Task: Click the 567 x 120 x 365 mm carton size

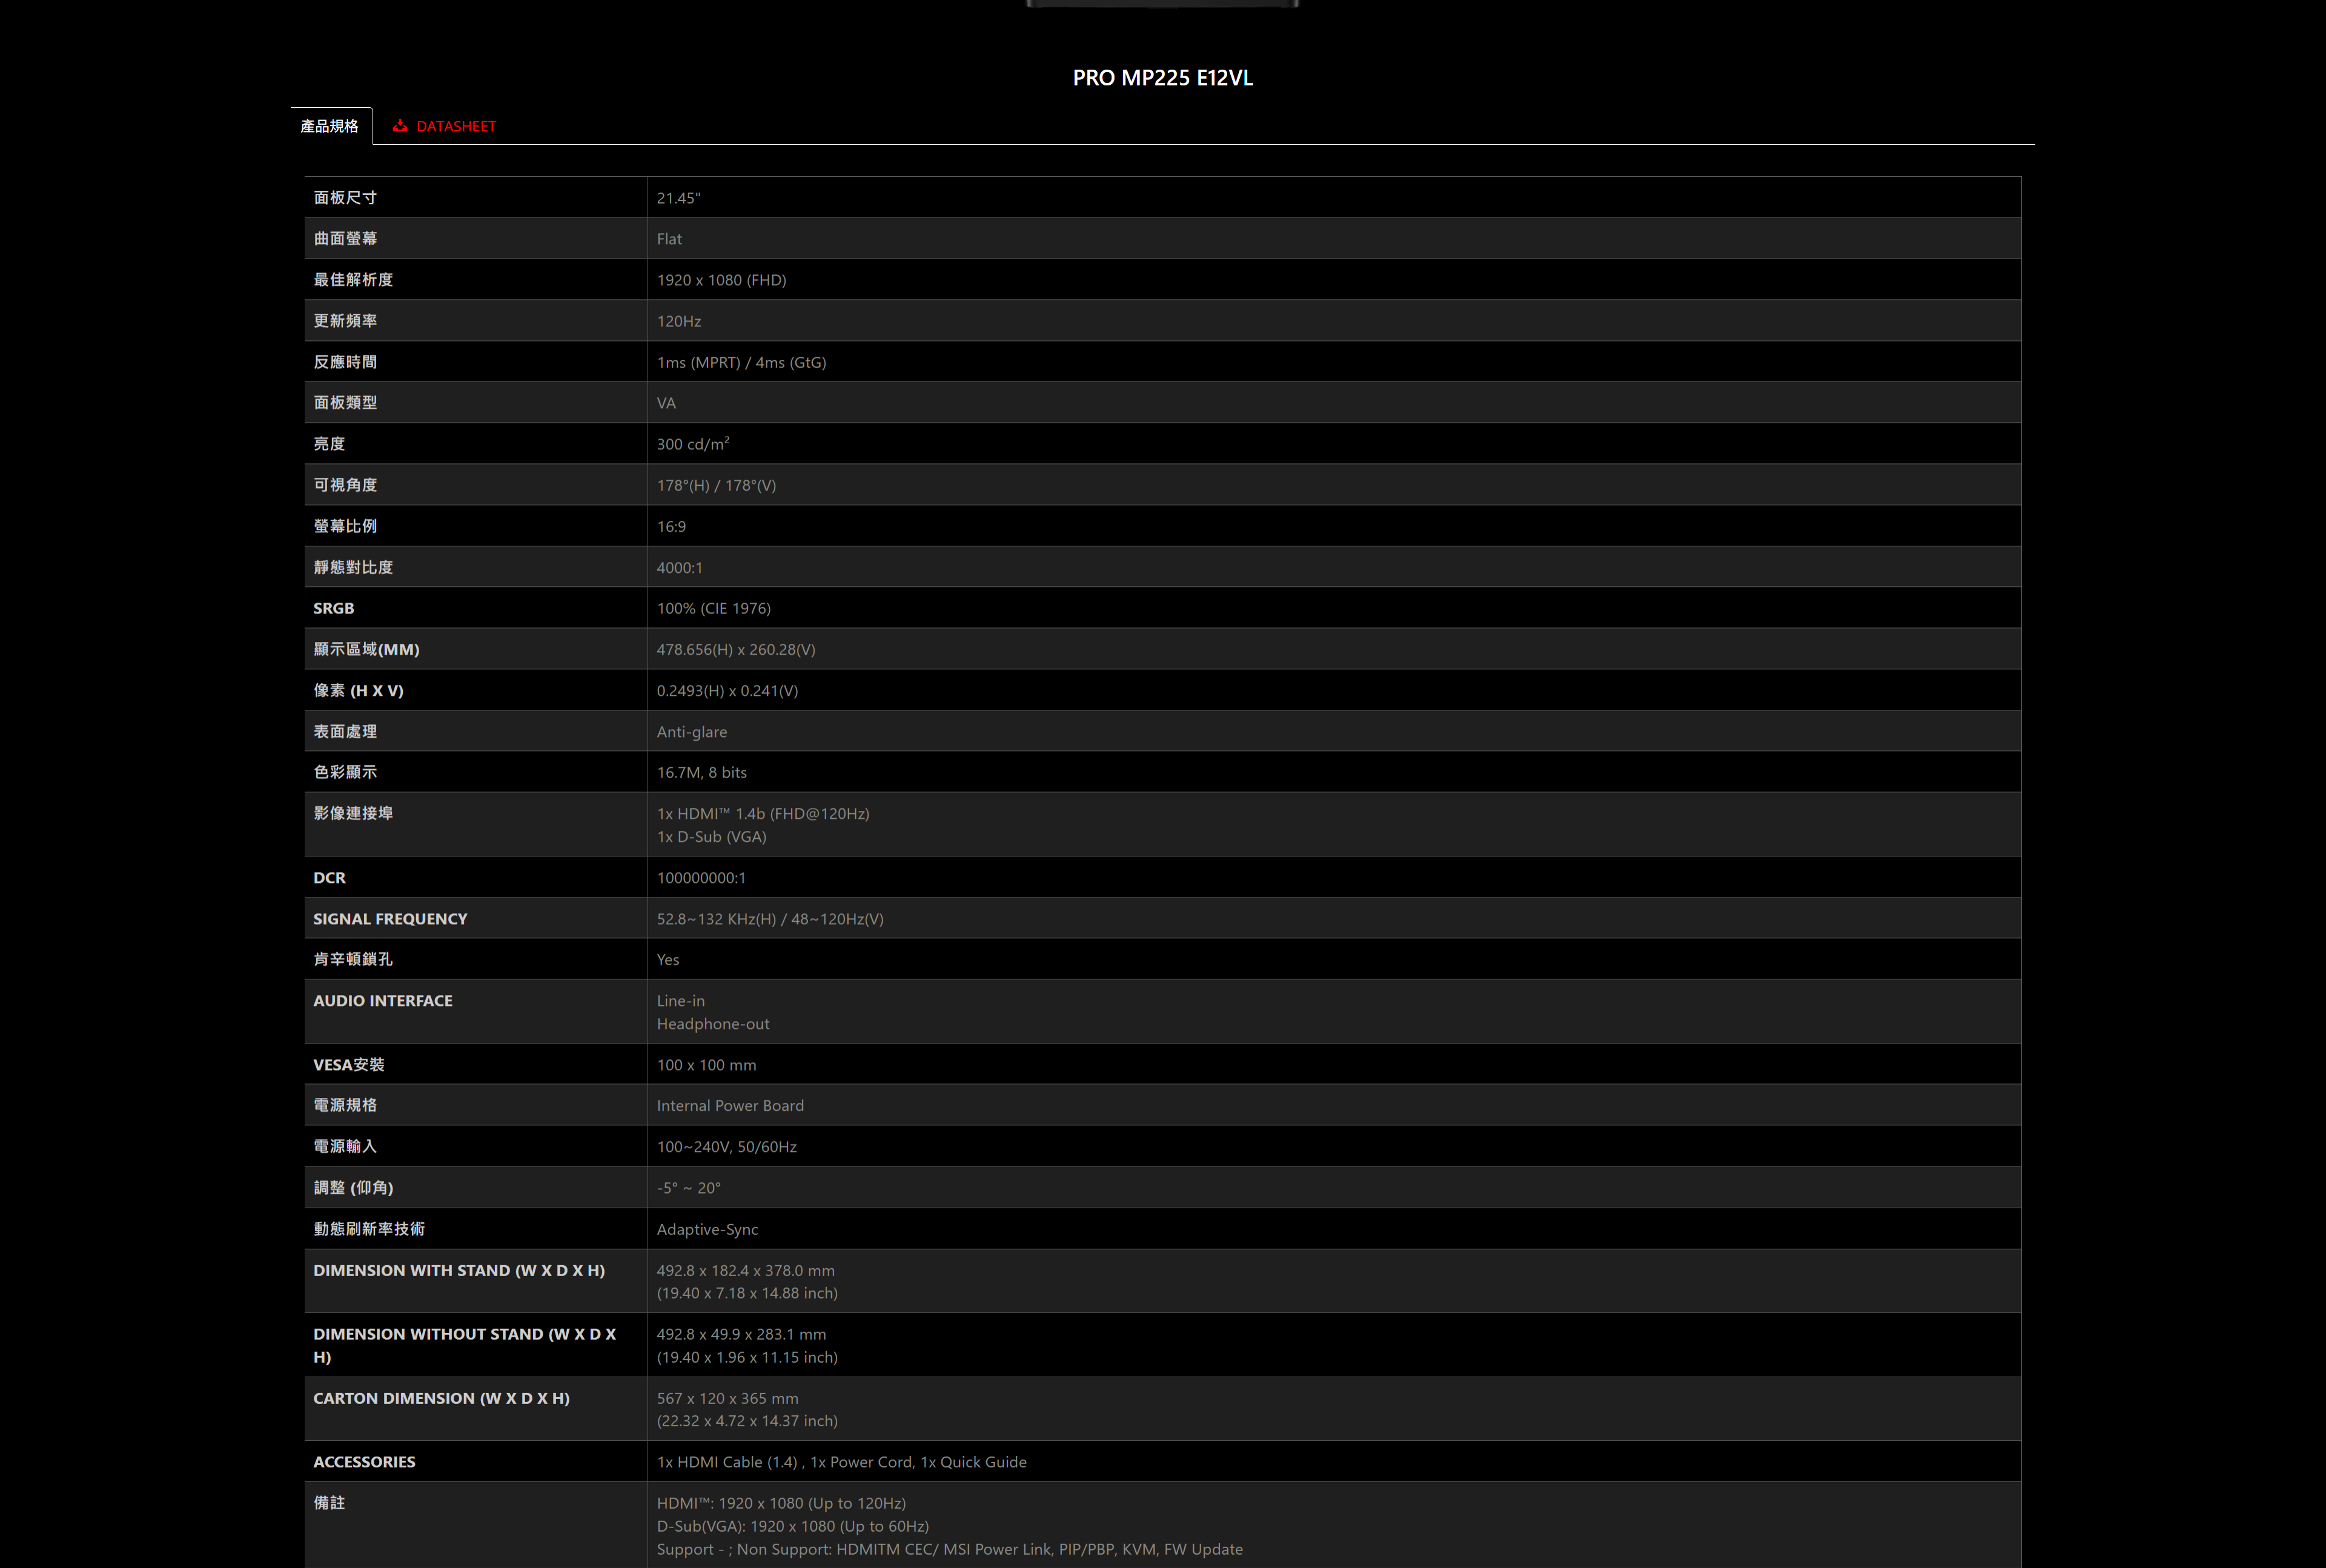Action: 728,1398
